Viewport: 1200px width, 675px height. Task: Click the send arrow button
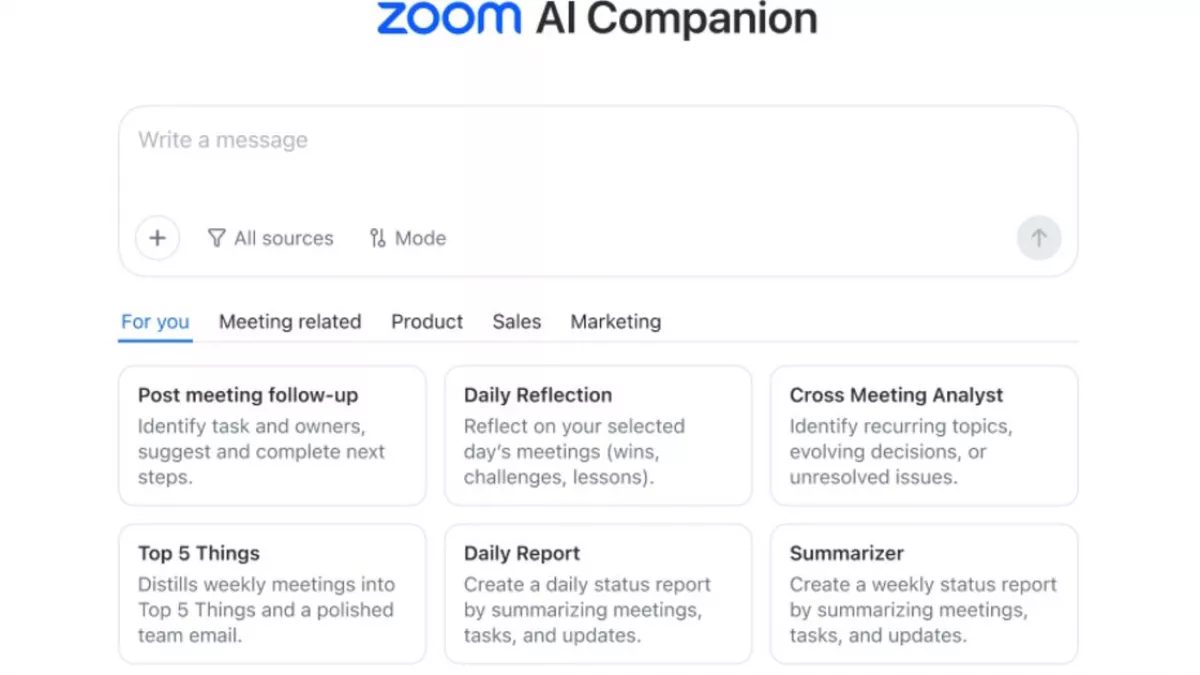(x=1039, y=238)
